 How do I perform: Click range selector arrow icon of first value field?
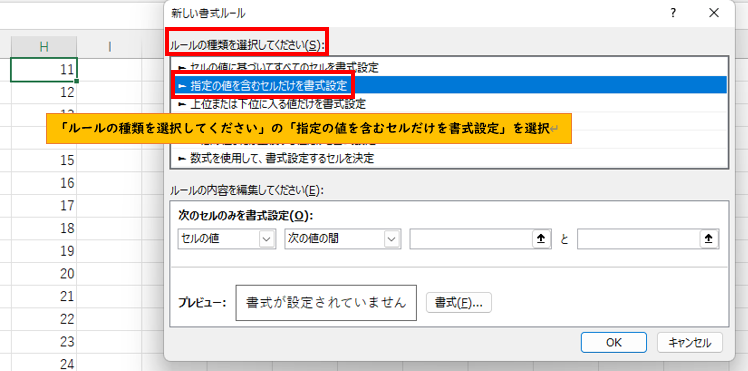pyautogui.click(x=541, y=239)
